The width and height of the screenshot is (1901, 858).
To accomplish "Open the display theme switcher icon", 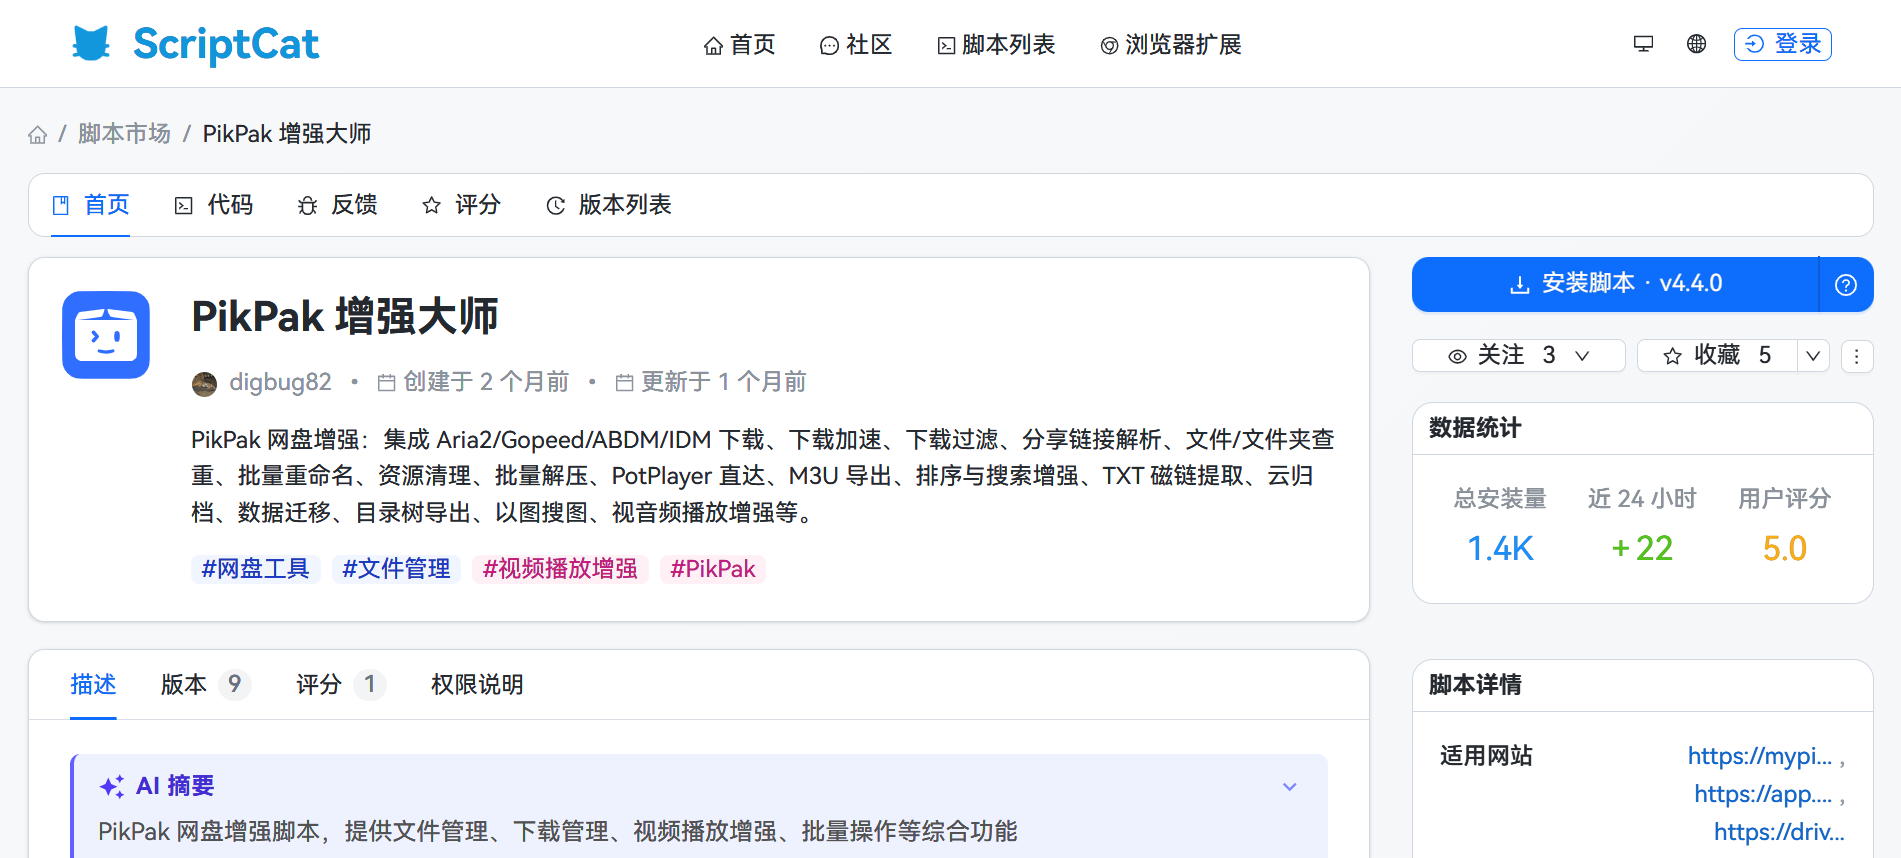I will tap(1643, 44).
